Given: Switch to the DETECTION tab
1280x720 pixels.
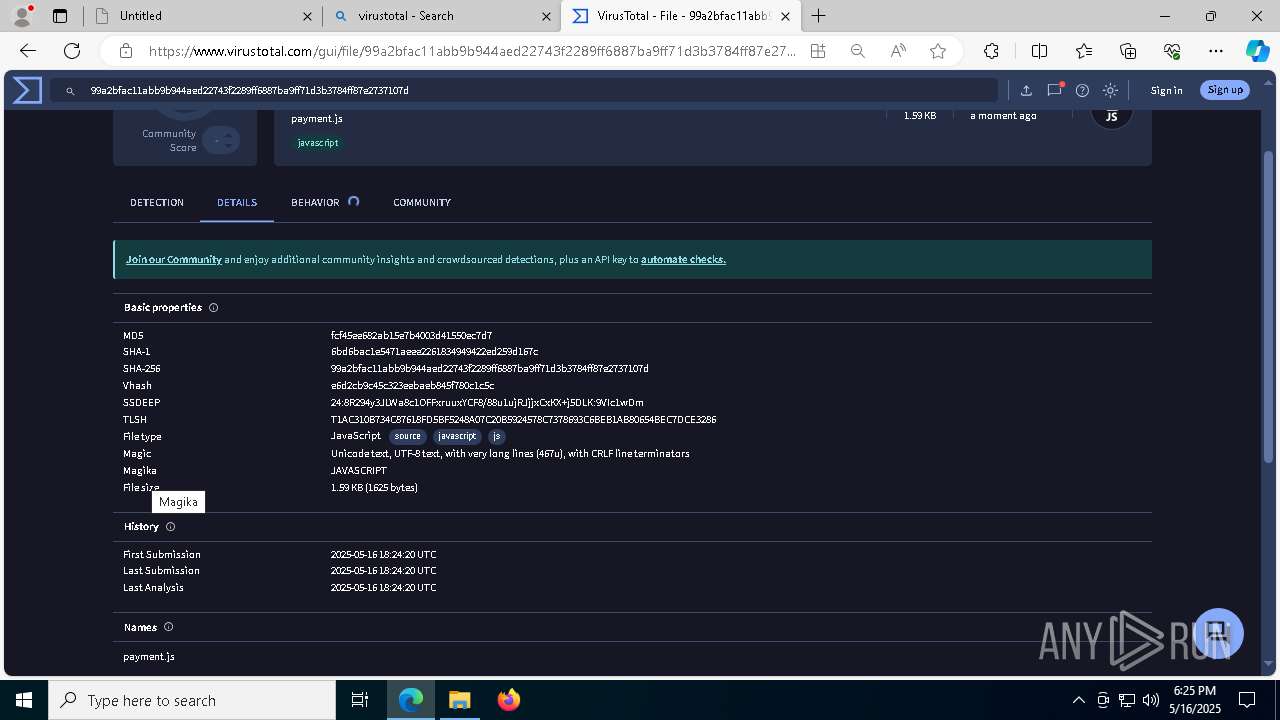Looking at the screenshot, I should click(x=157, y=202).
